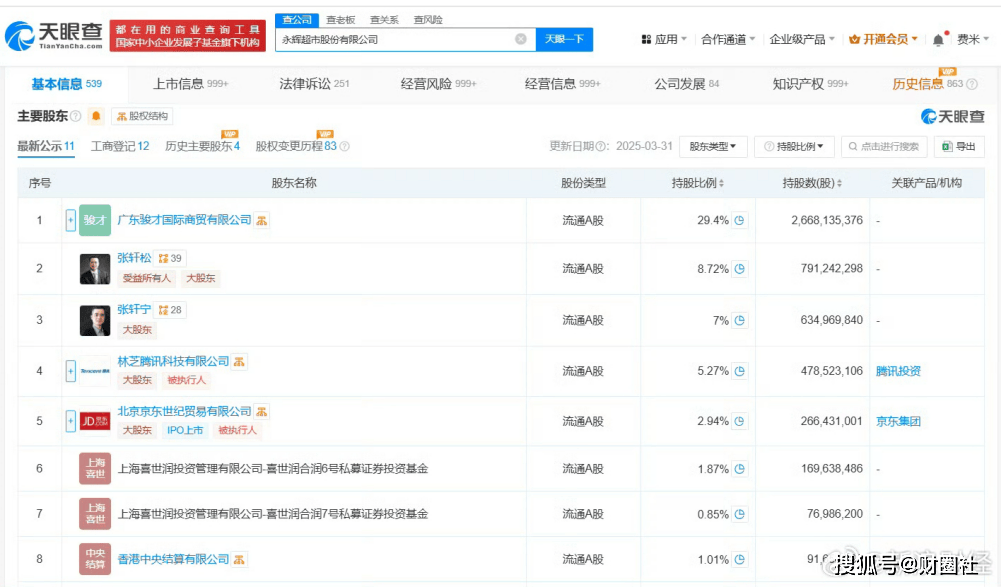Expand the 广东骏才国际商贸有限公司 row
Screen dimensions: 1001x587
pos(71,220)
